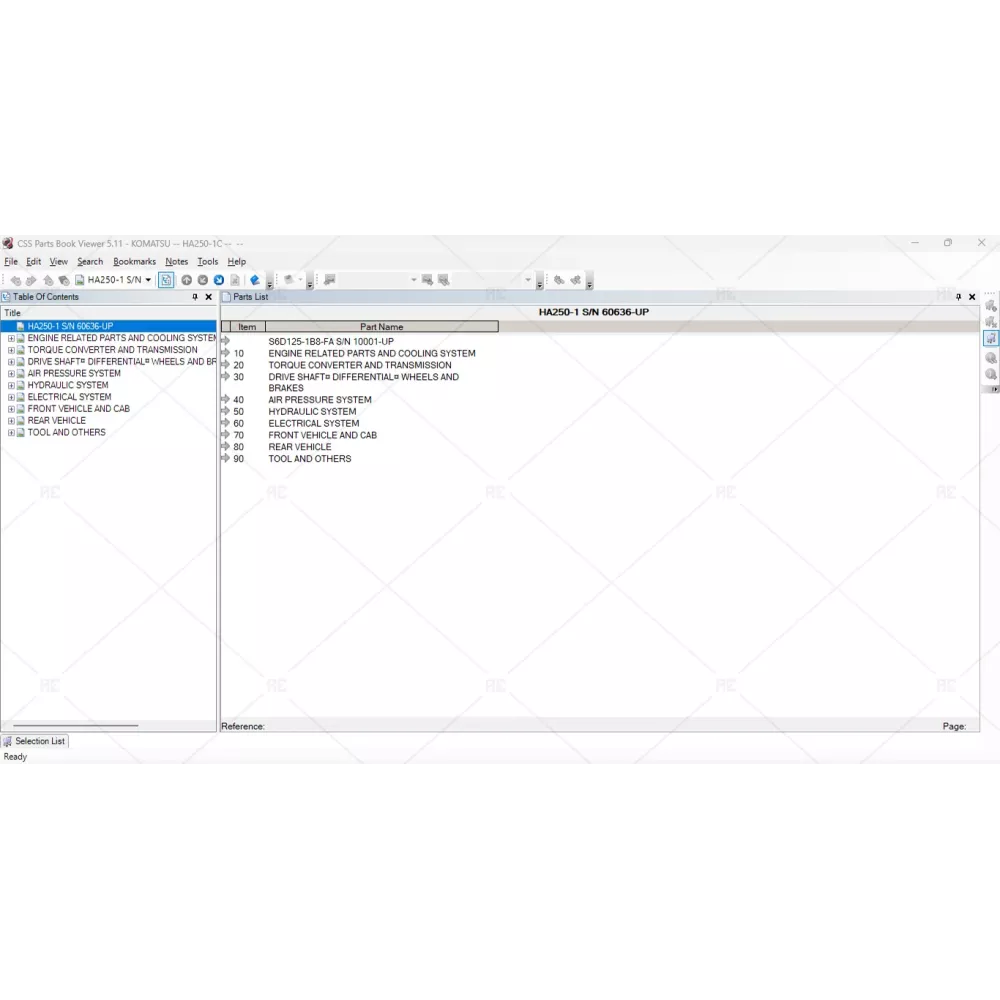The width and height of the screenshot is (1000, 1000).
Task: Open the Bookmarks menu
Action: click(x=134, y=262)
